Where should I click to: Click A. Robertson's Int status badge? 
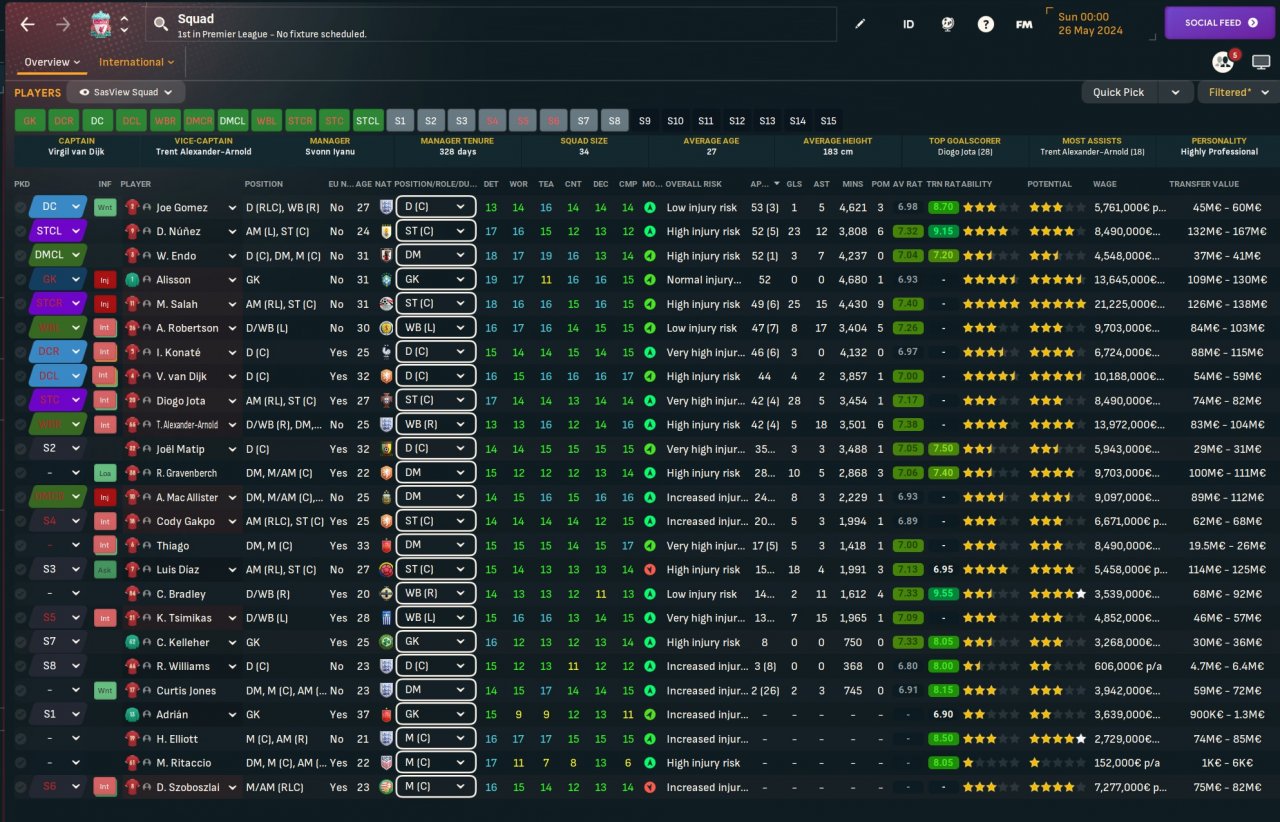(104, 328)
